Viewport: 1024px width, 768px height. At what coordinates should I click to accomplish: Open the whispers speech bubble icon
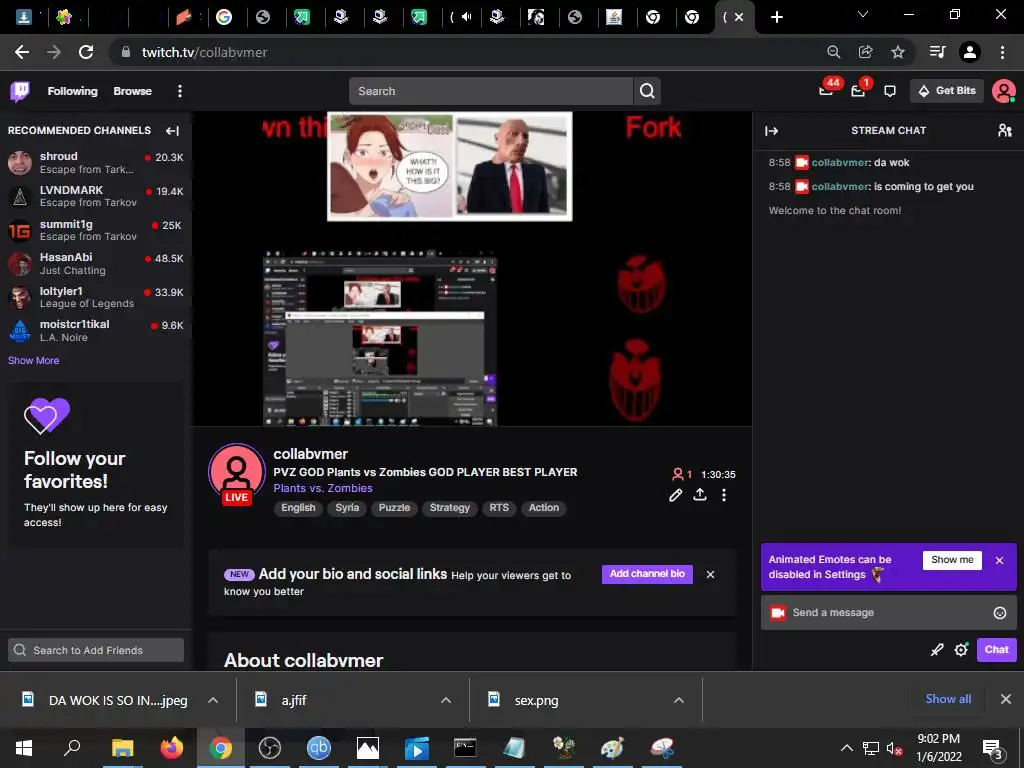coord(889,91)
